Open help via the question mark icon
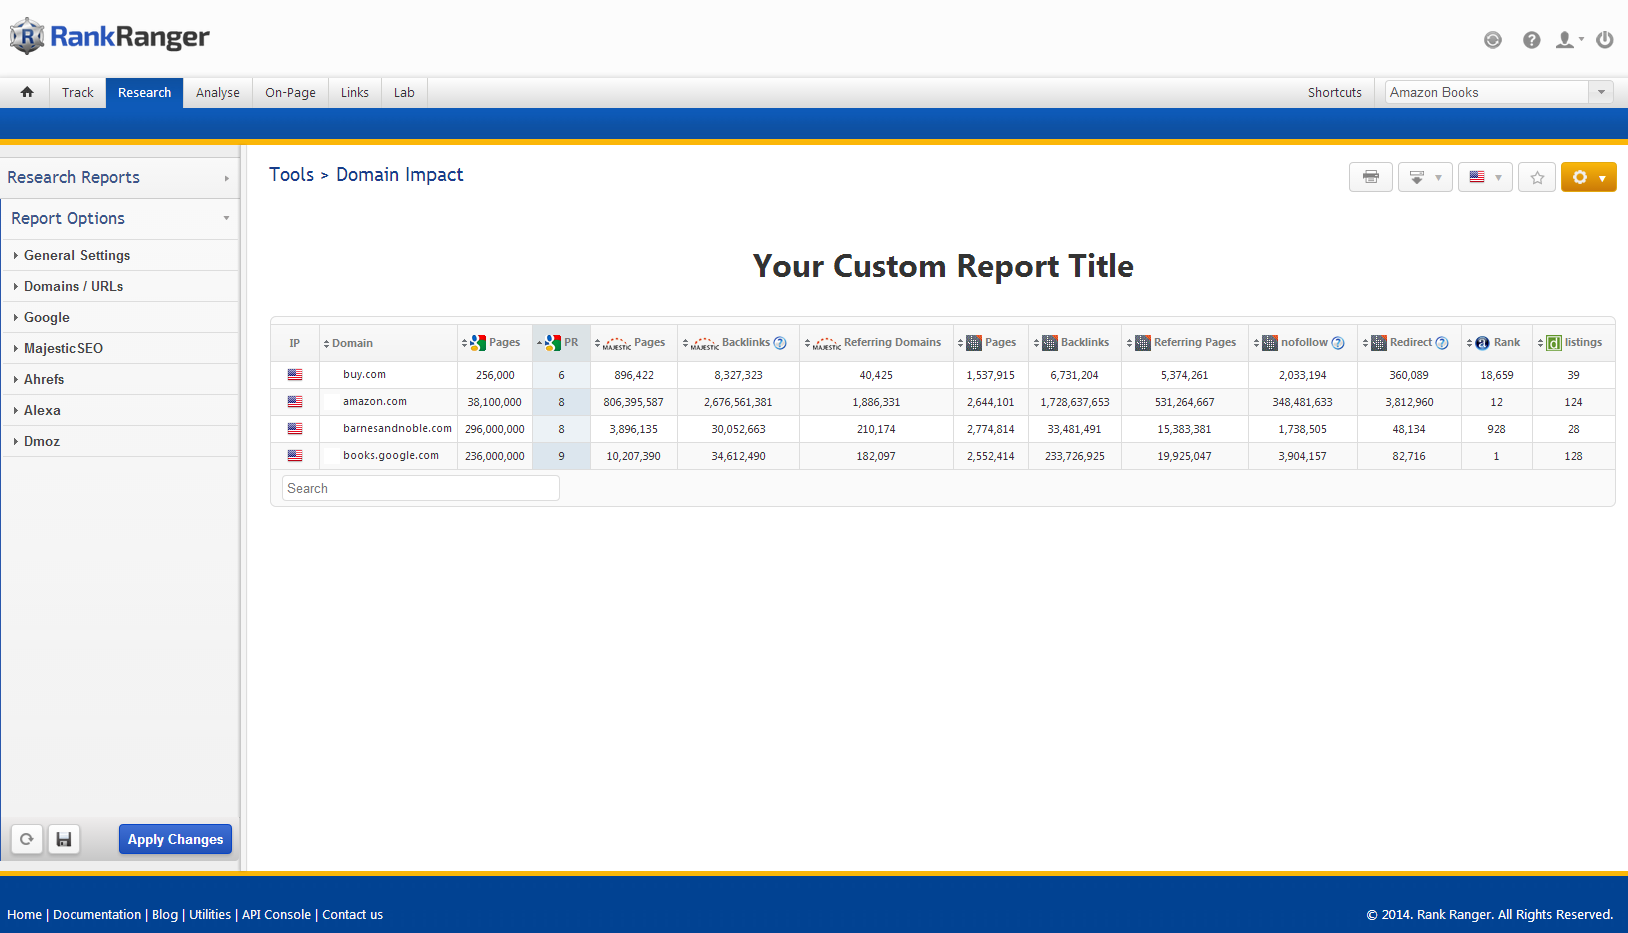 click(1531, 40)
